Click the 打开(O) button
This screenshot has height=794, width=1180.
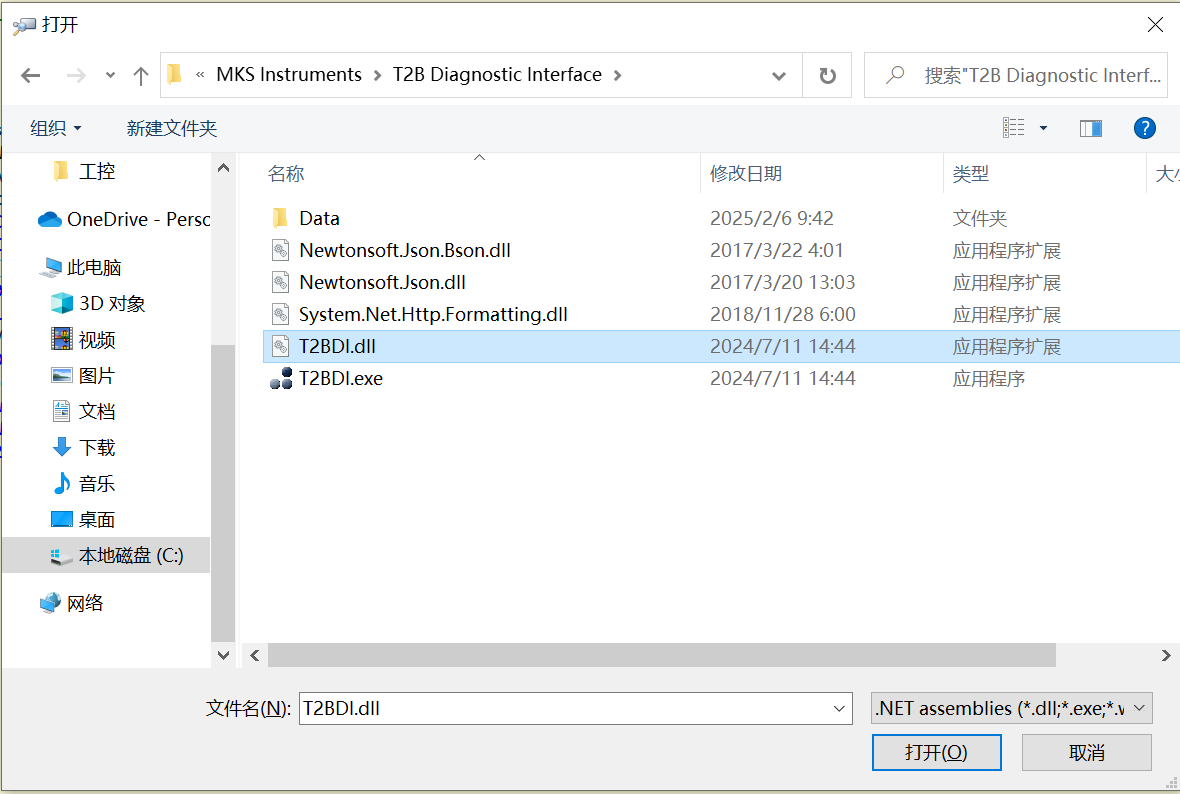coord(936,752)
